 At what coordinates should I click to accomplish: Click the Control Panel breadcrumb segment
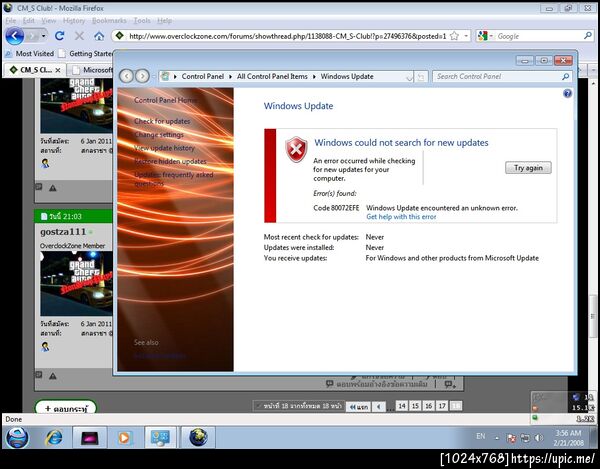pos(202,76)
